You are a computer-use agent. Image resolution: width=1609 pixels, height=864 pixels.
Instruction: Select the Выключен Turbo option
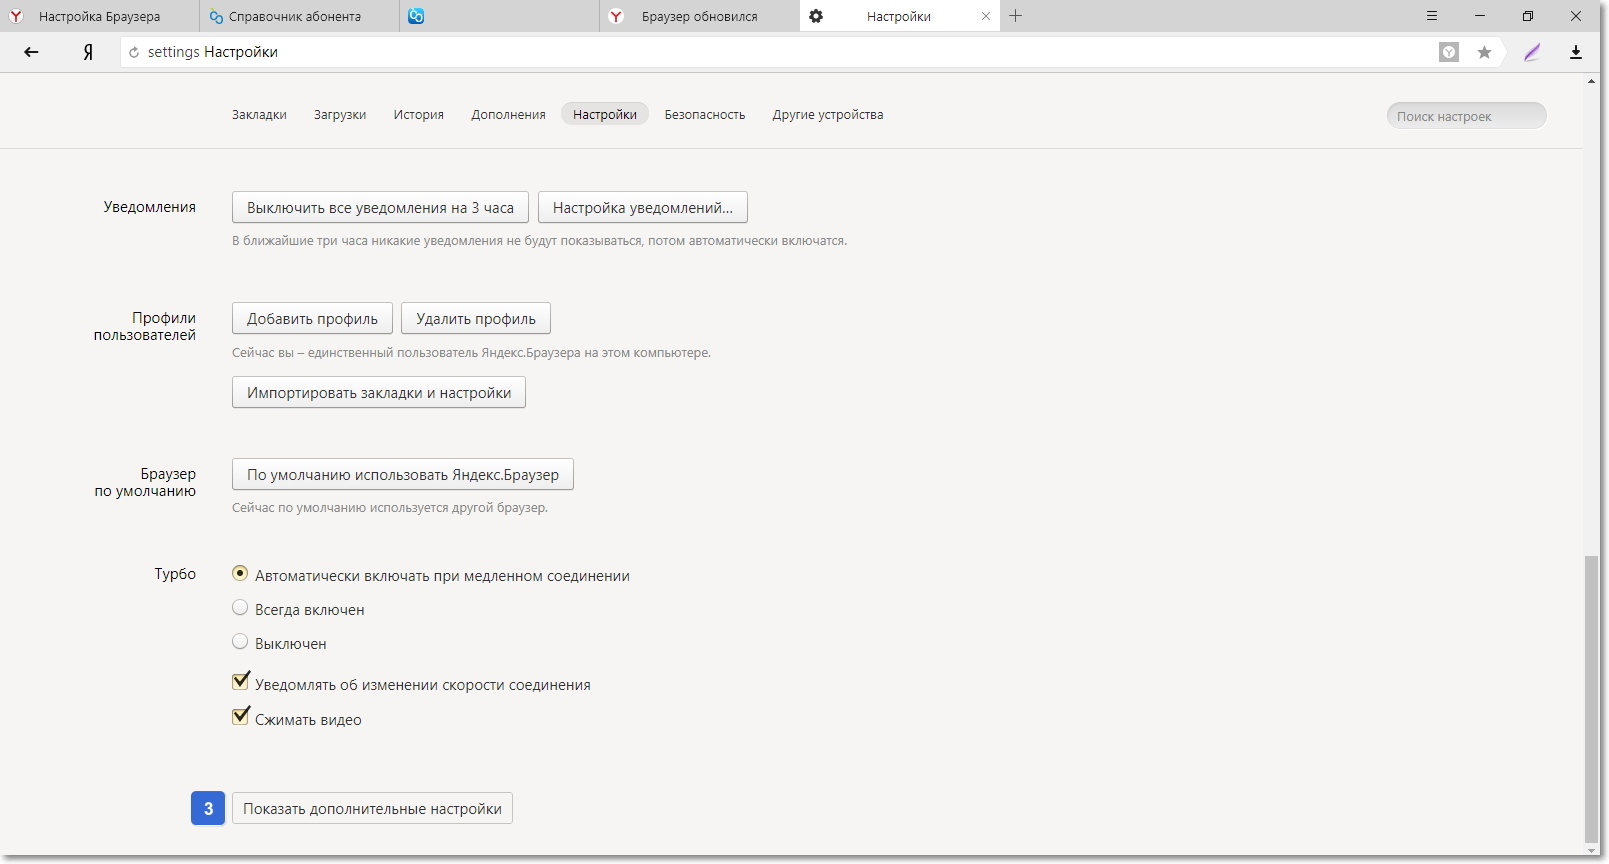coord(240,642)
